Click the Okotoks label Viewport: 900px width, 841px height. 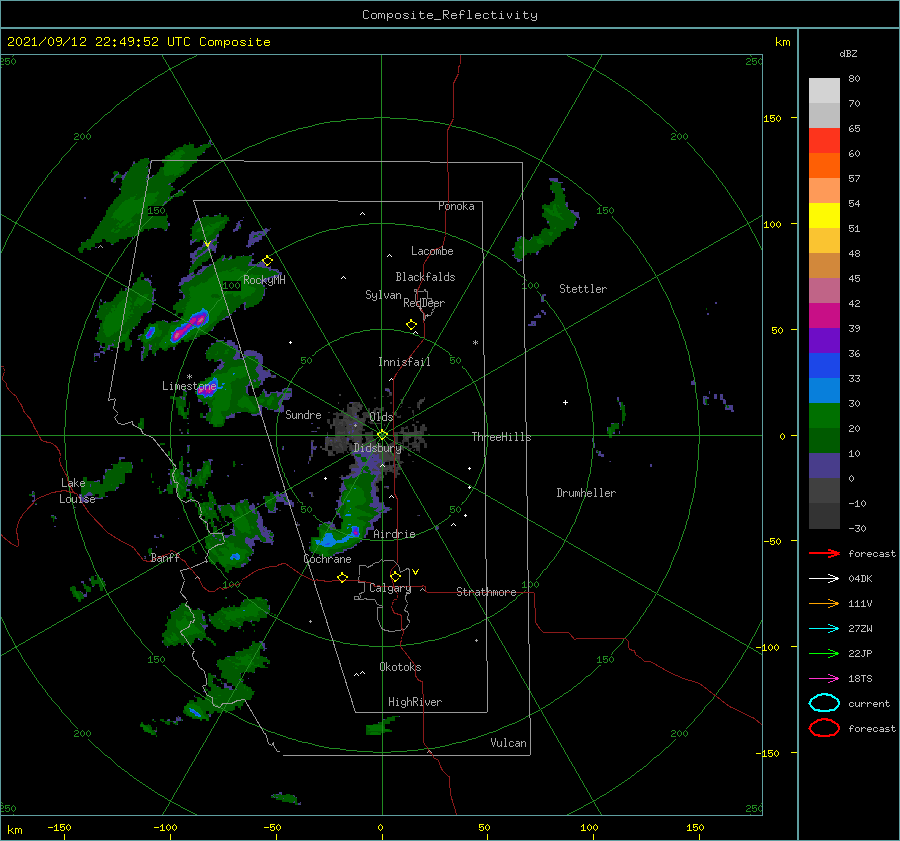point(400,667)
